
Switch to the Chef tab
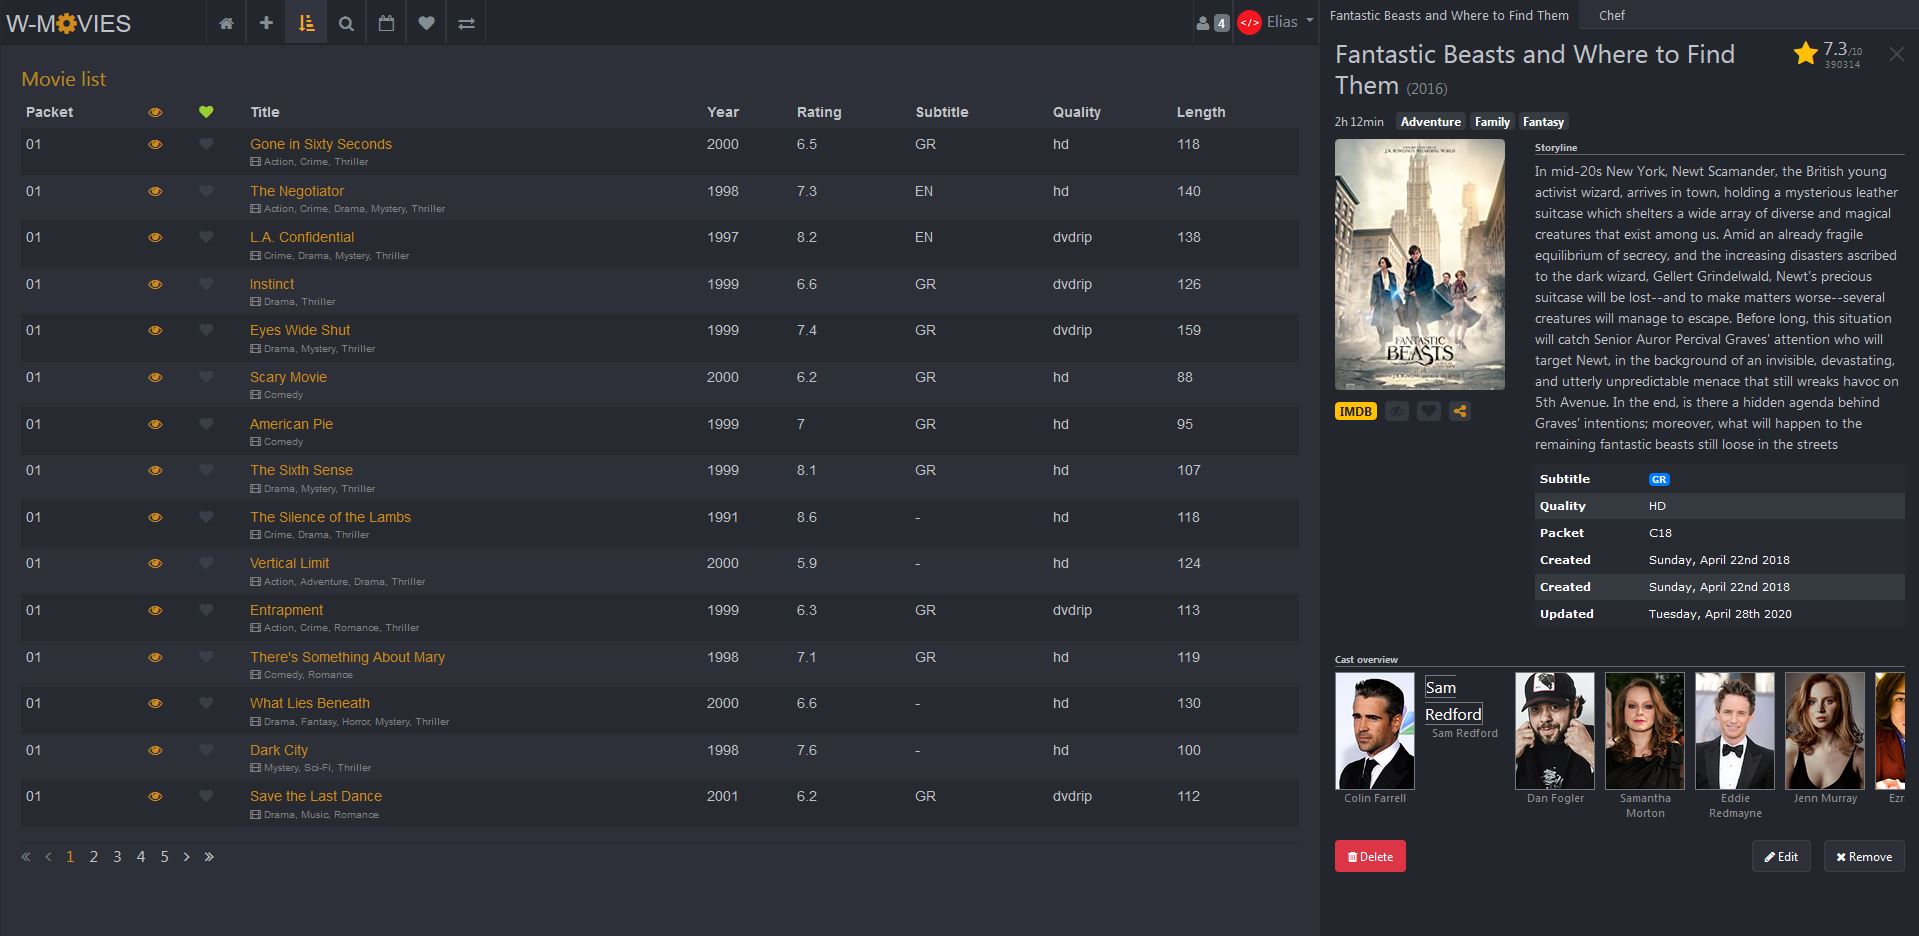click(1612, 15)
